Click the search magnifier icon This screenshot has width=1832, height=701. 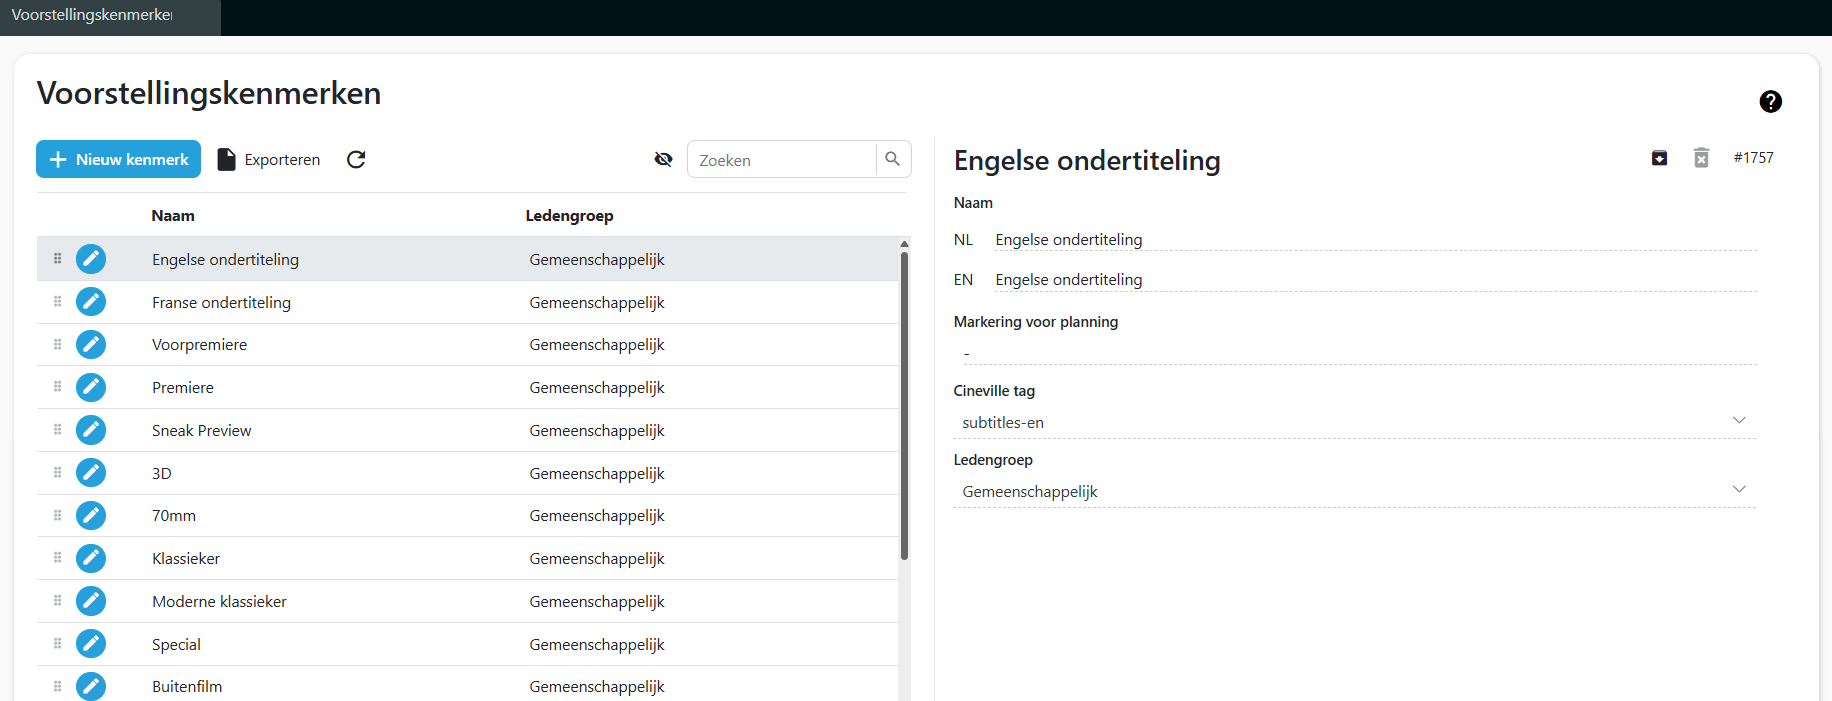click(x=893, y=160)
